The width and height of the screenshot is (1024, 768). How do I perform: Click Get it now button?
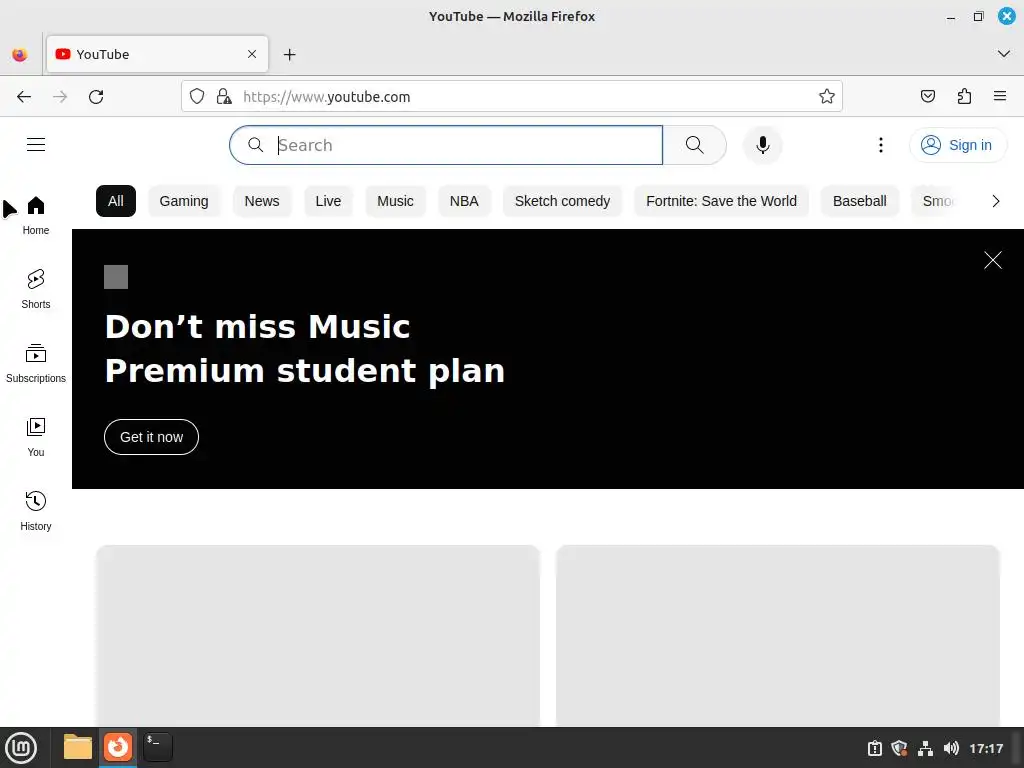click(x=152, y=437)
